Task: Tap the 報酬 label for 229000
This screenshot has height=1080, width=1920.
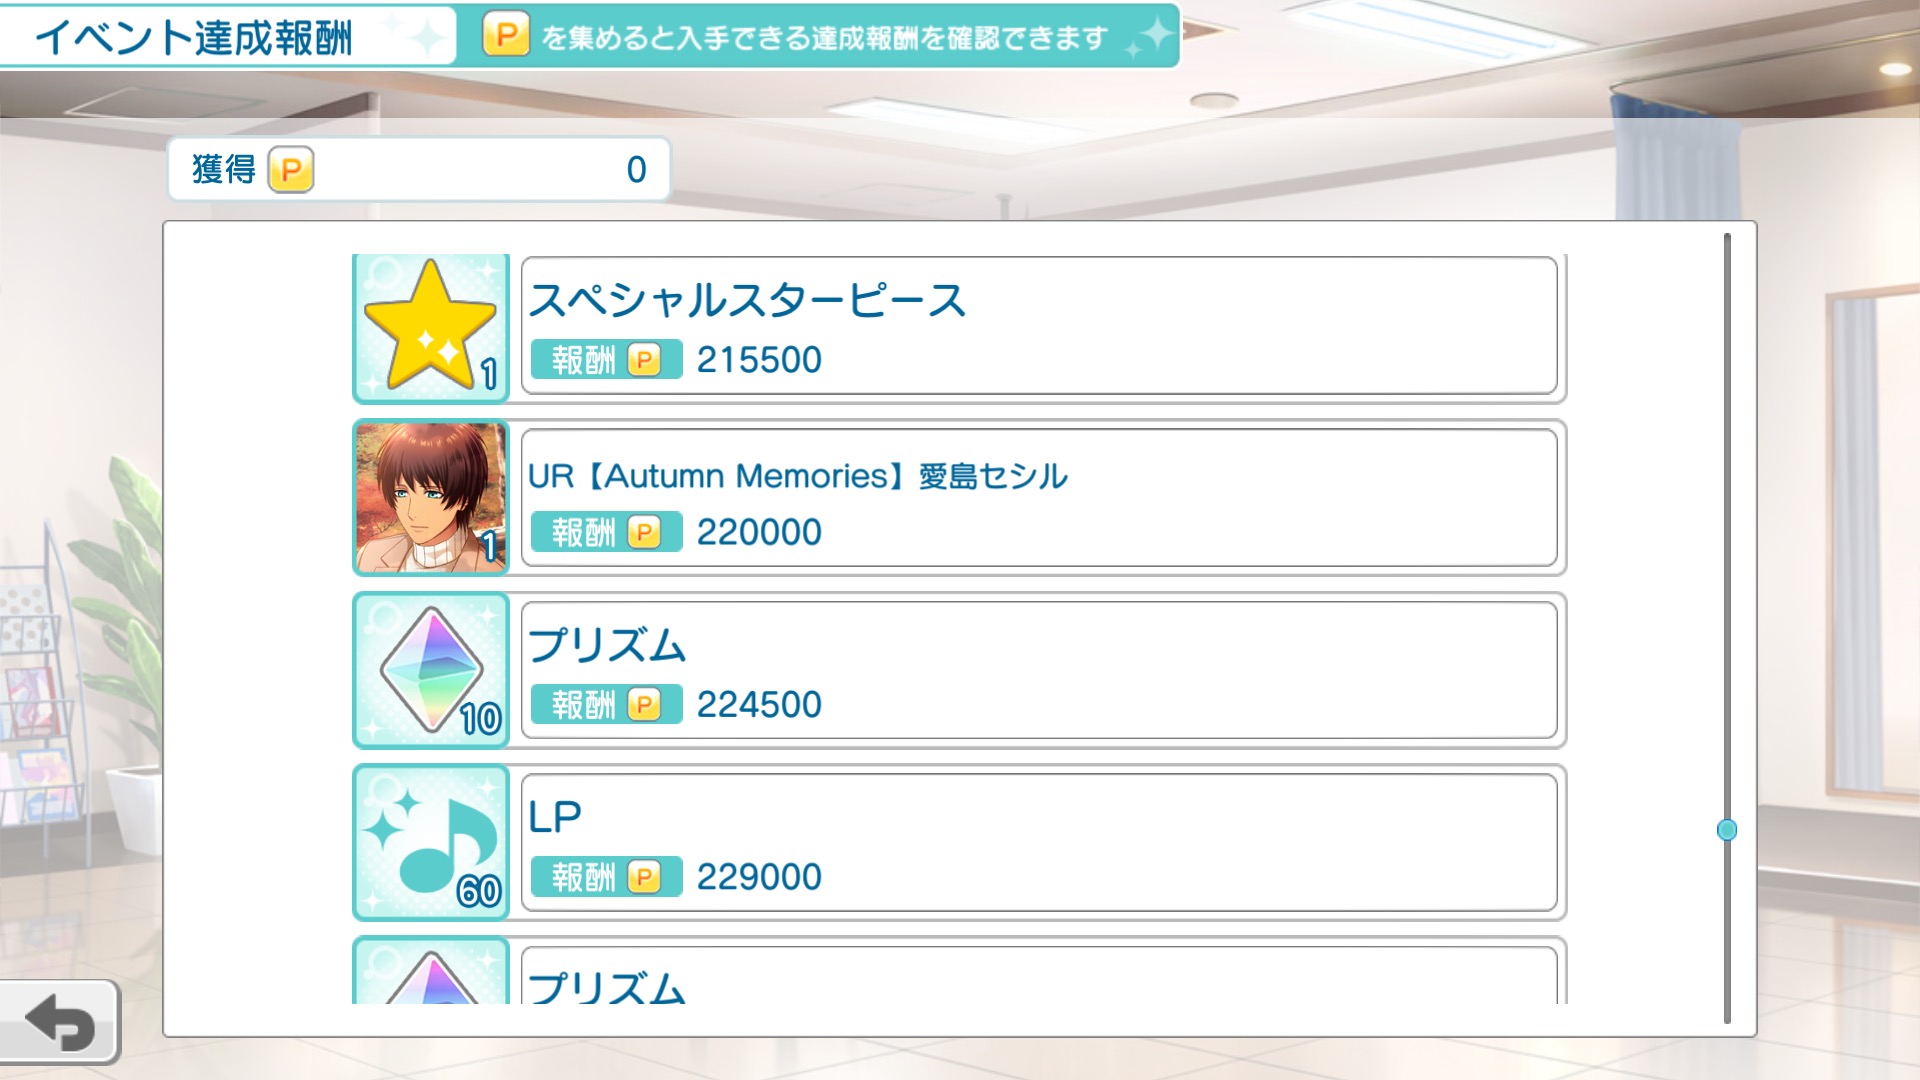Action: click(x=584, y=877)
